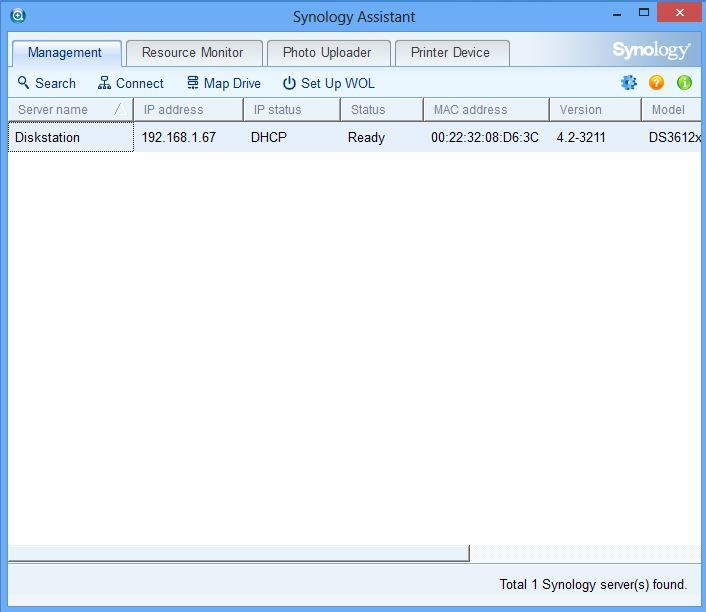Sort by IP status column header
706x612 pixels.
tap(292, 109)
